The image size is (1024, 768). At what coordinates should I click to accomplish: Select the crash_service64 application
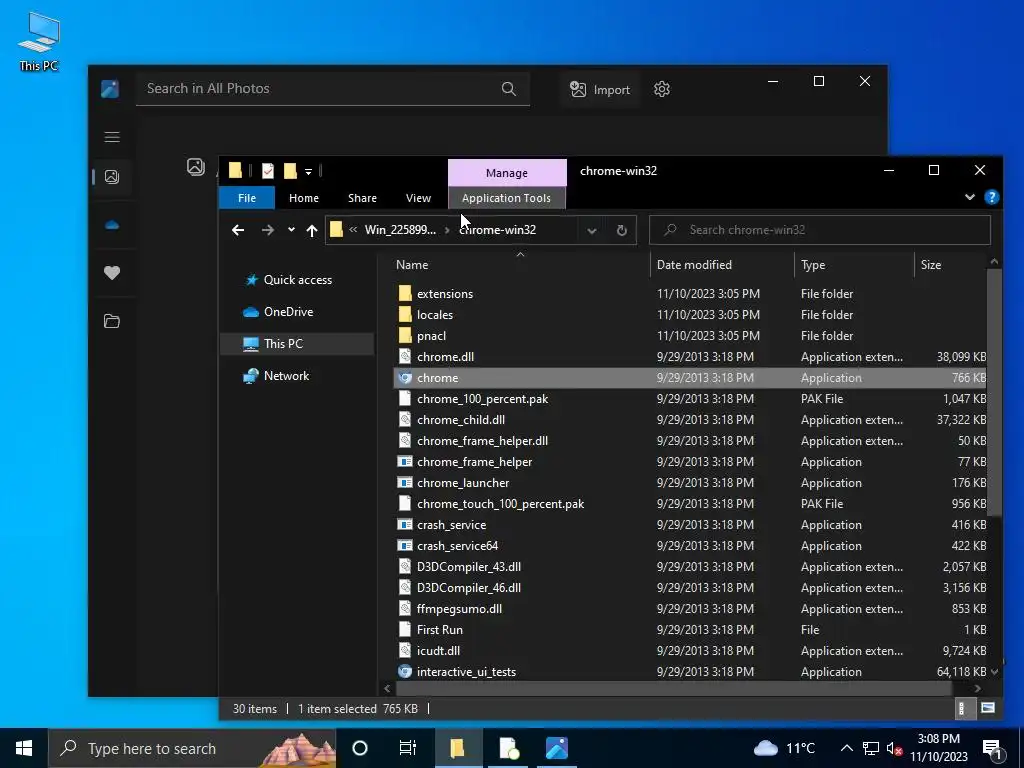690,545
